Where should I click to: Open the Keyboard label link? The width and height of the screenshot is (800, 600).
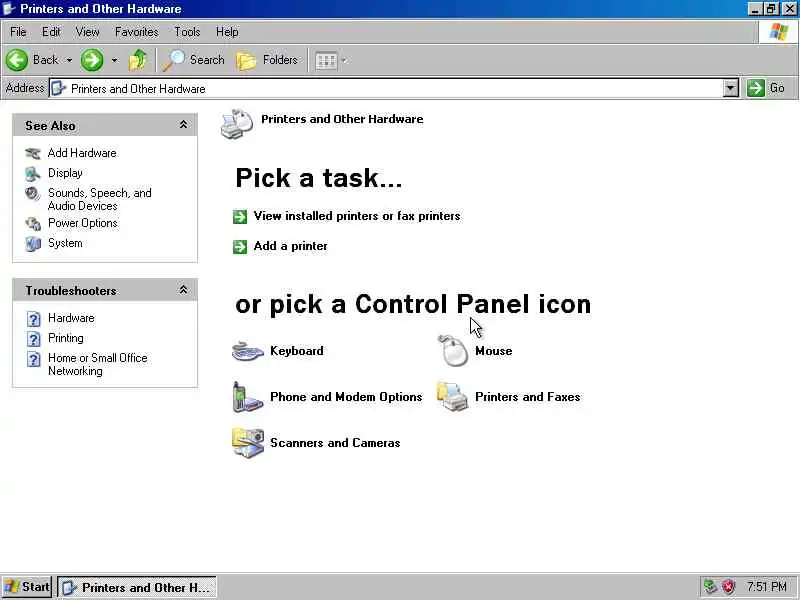pos(297,351)
